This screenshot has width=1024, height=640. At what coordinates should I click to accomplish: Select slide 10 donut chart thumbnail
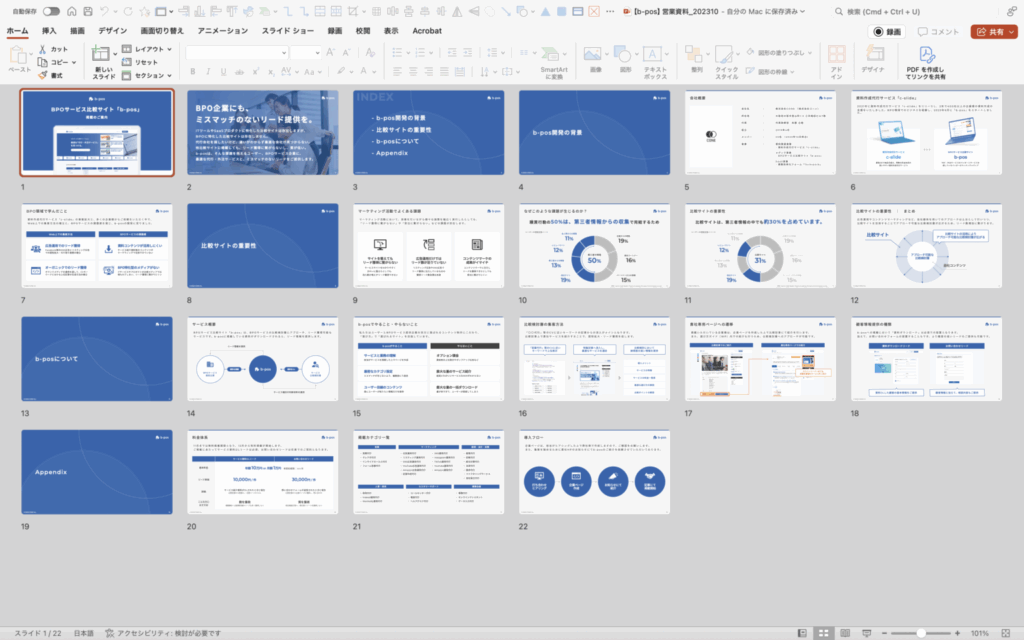(x=594, y=246)
